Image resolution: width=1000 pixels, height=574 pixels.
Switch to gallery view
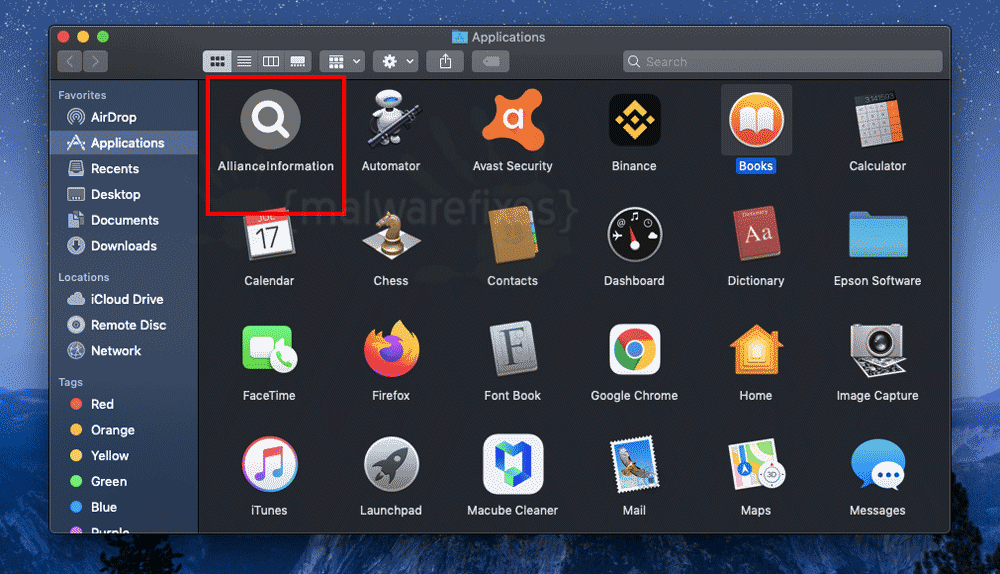pyautogui.click(x=298, y=61)
